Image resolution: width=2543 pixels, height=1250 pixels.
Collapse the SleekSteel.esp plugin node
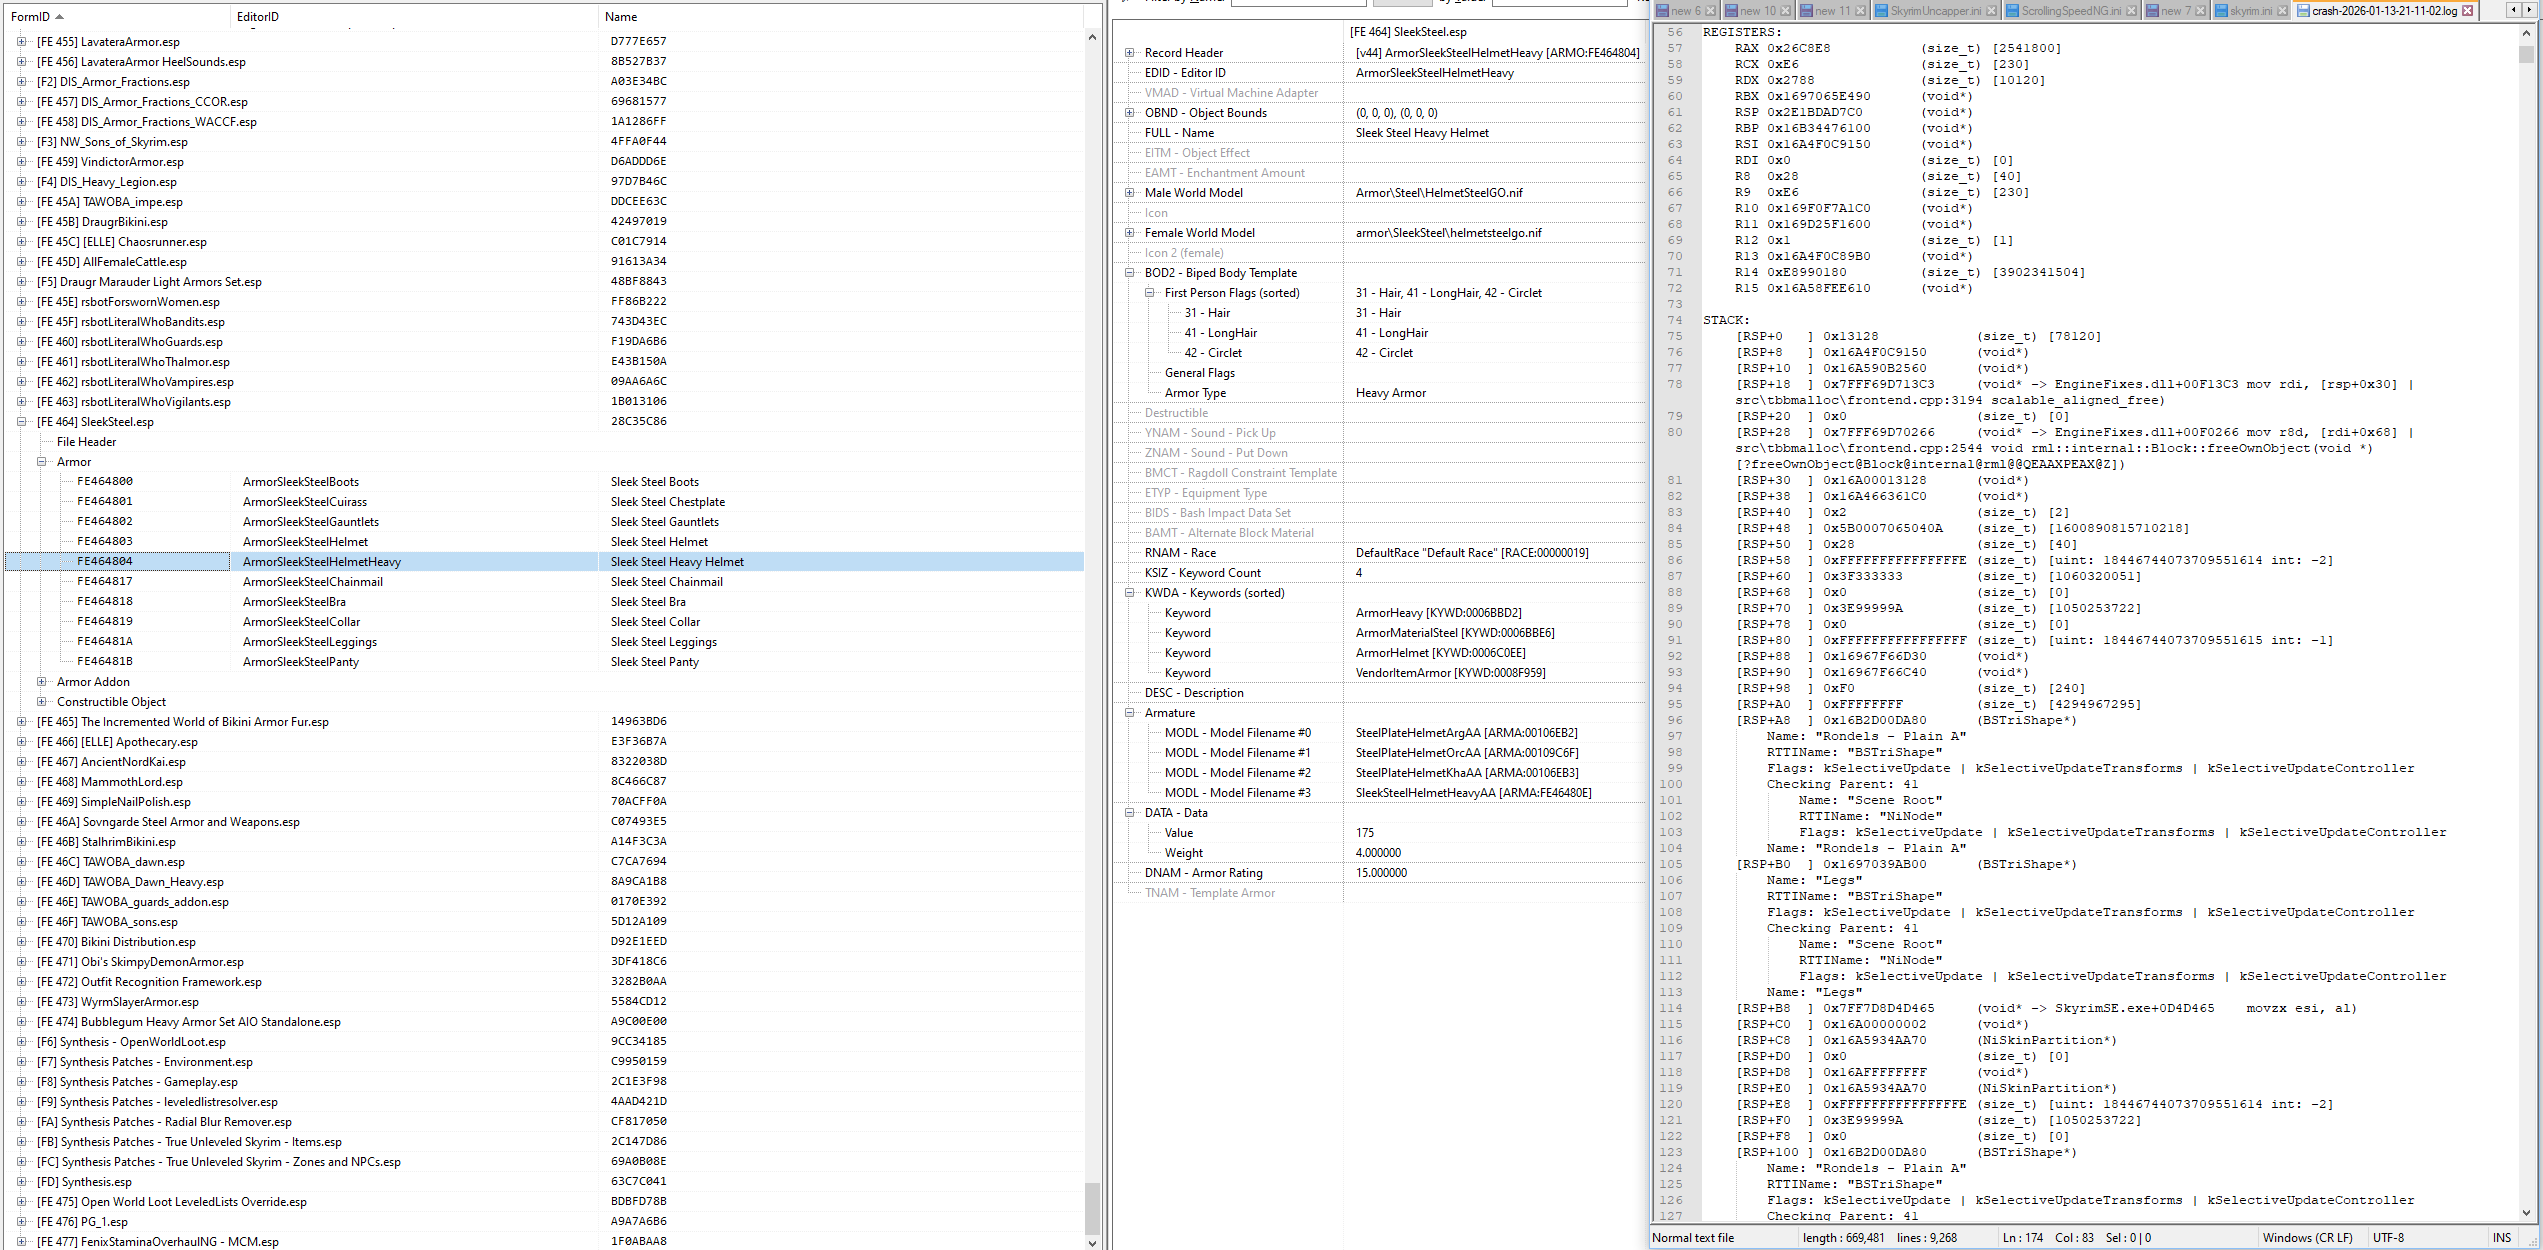click(22, 422)
